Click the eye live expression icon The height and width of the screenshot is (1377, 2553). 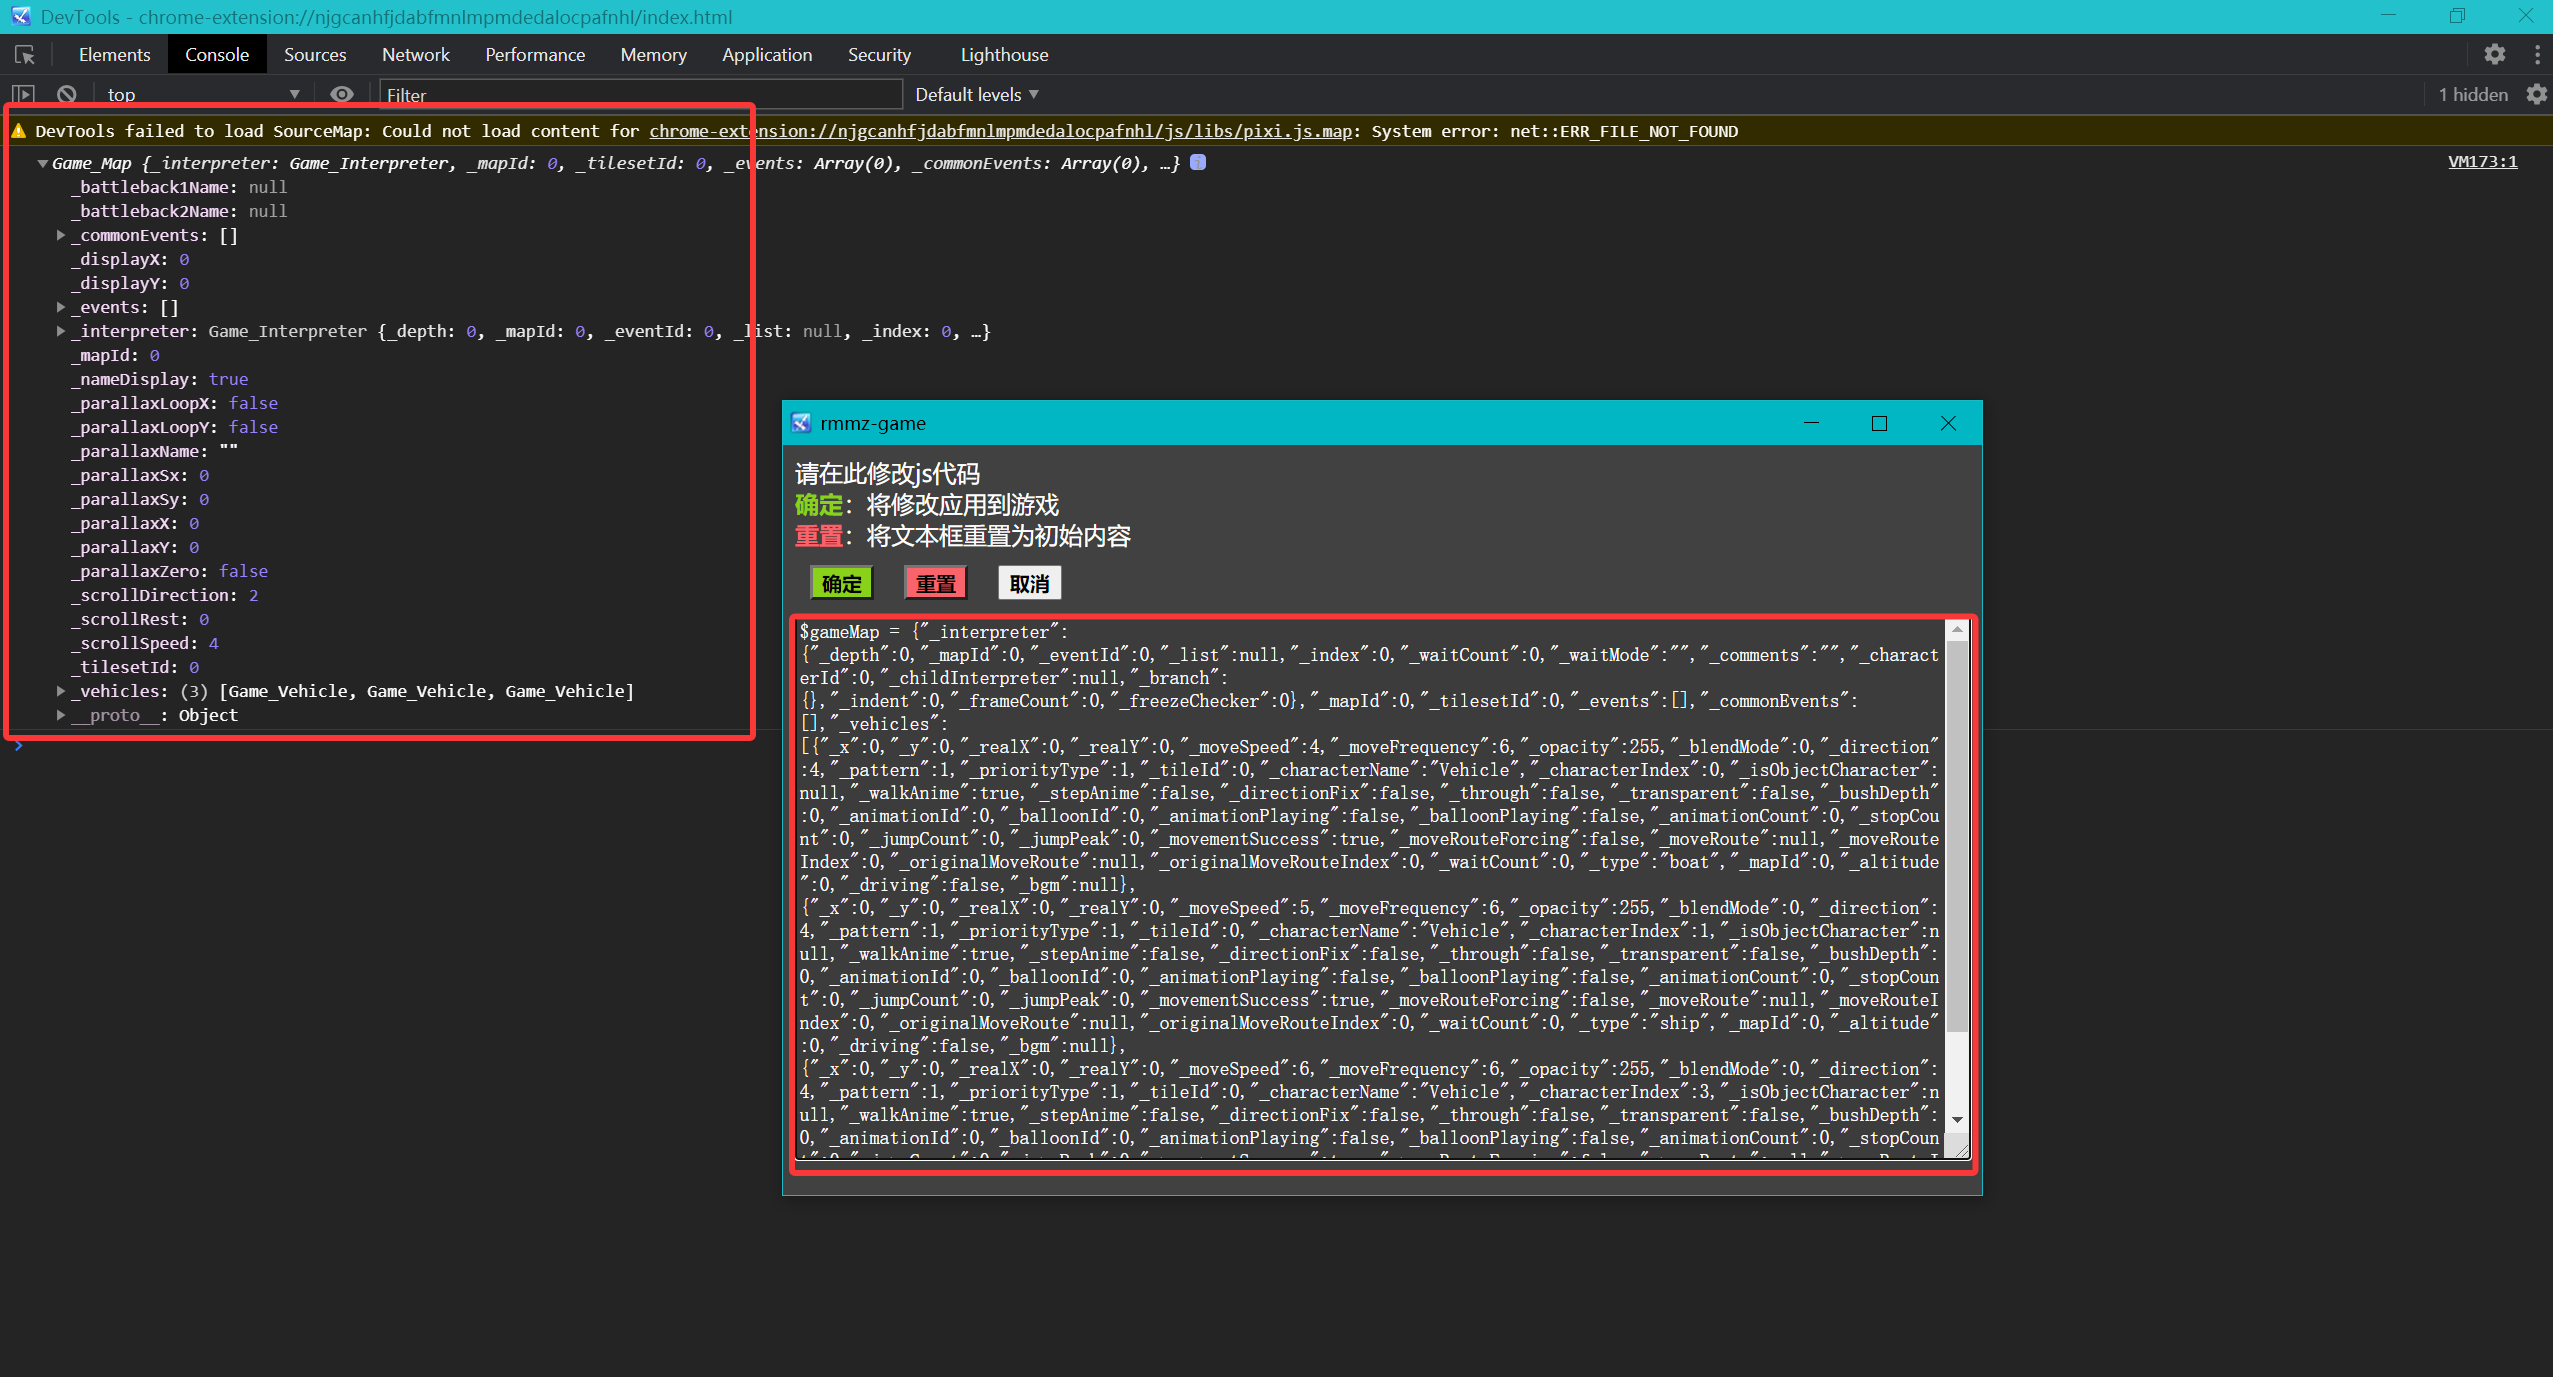pos(342,94)
